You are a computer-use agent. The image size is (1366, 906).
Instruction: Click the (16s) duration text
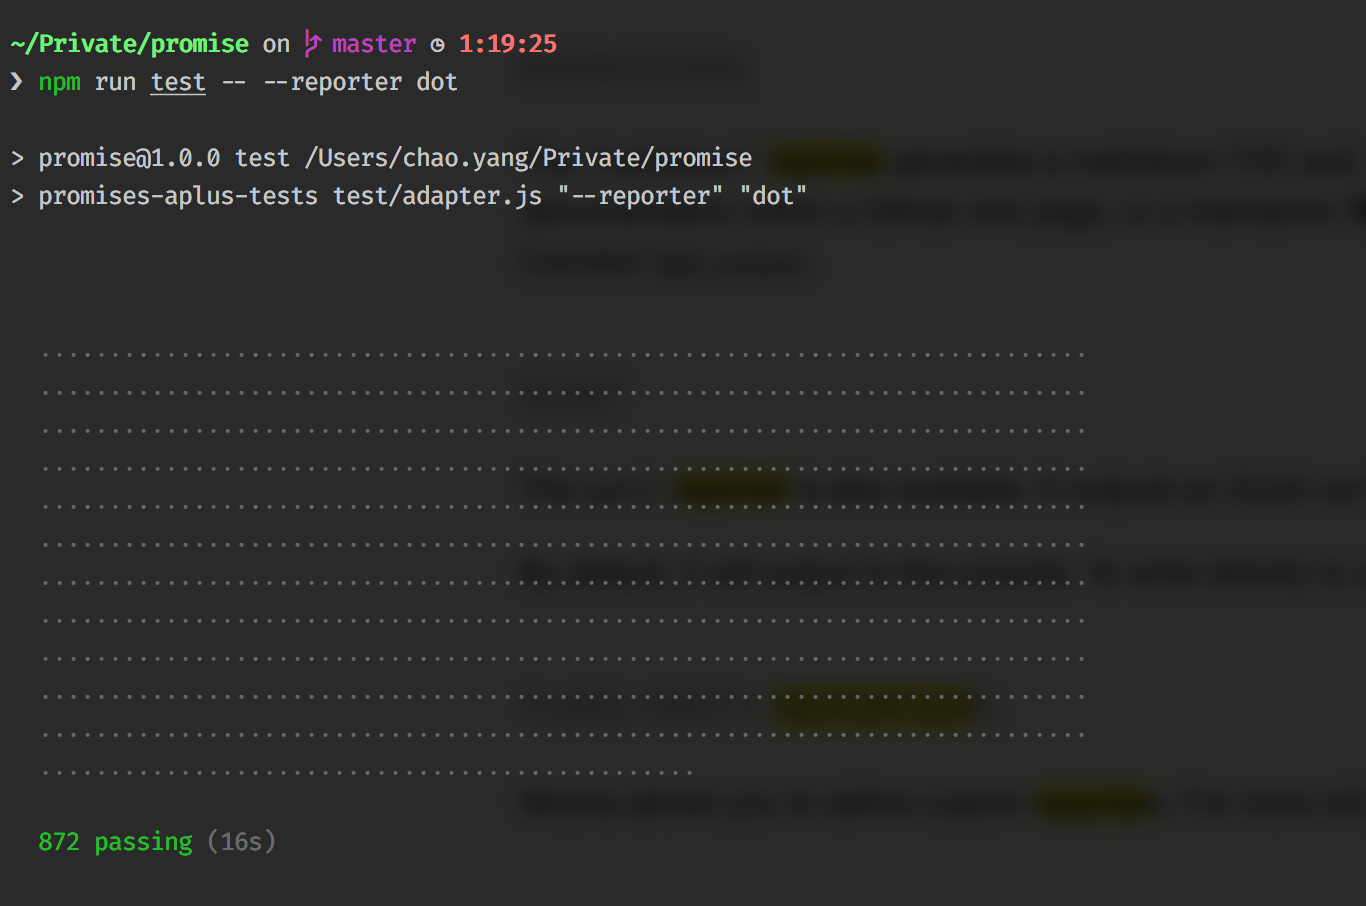click(x=241, y=842)
